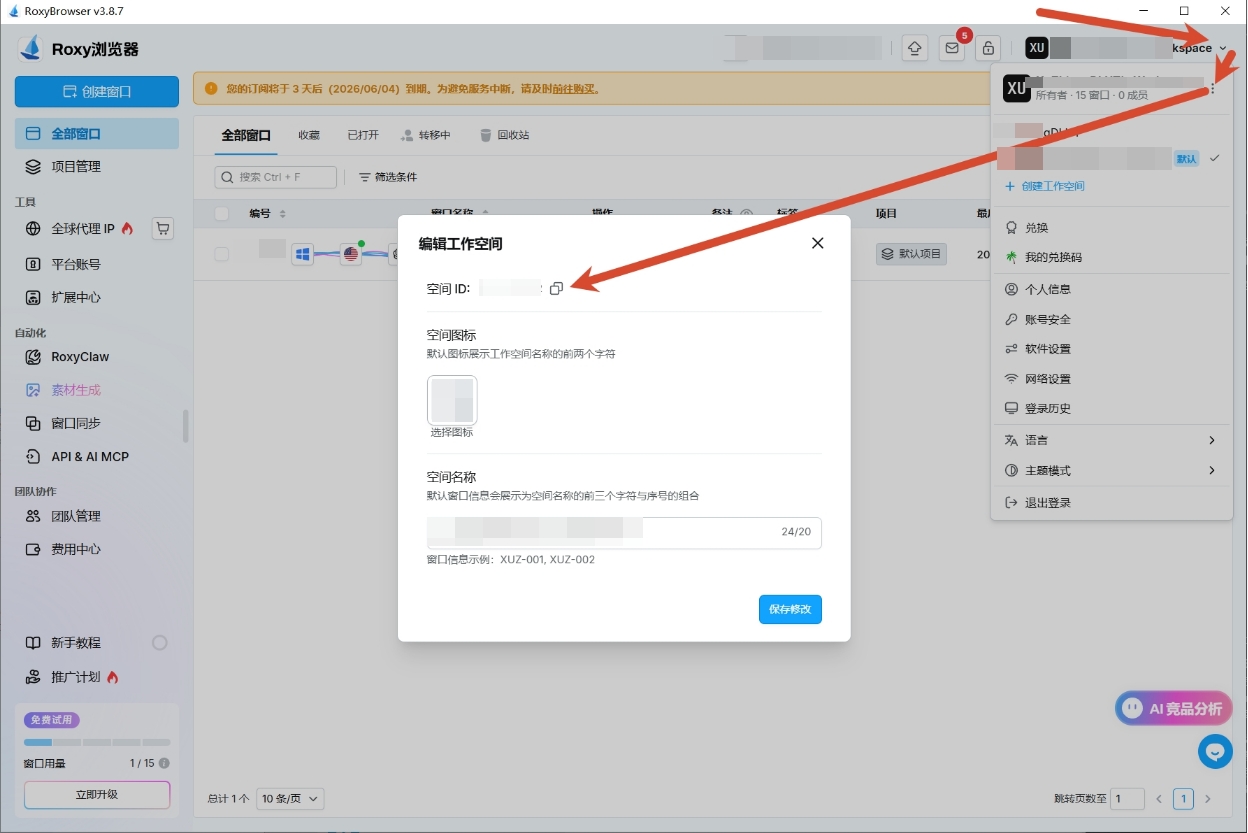Viewport: 1248px width, 833px height.
Task: Switch to the 已打开 tab
Action: [x=363, y=135]
